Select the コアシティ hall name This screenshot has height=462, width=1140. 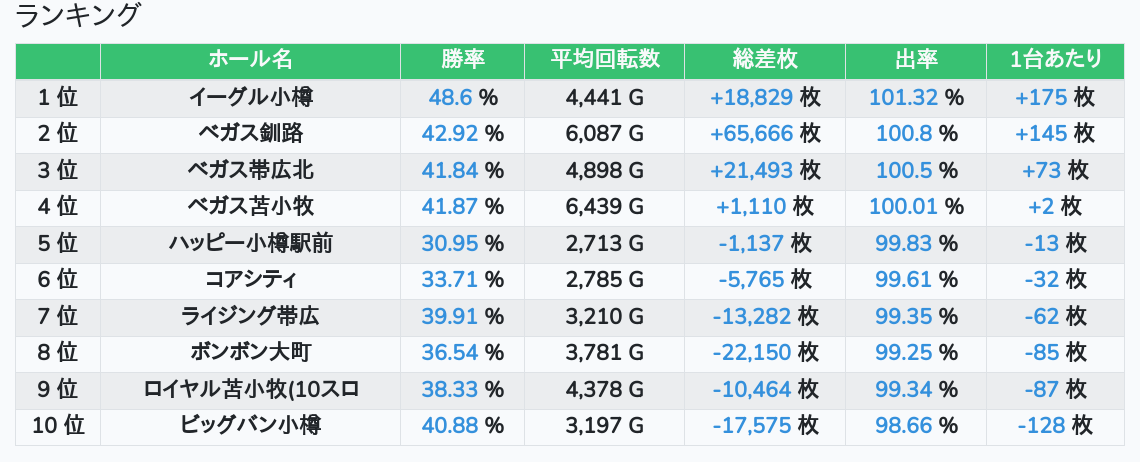250,279
